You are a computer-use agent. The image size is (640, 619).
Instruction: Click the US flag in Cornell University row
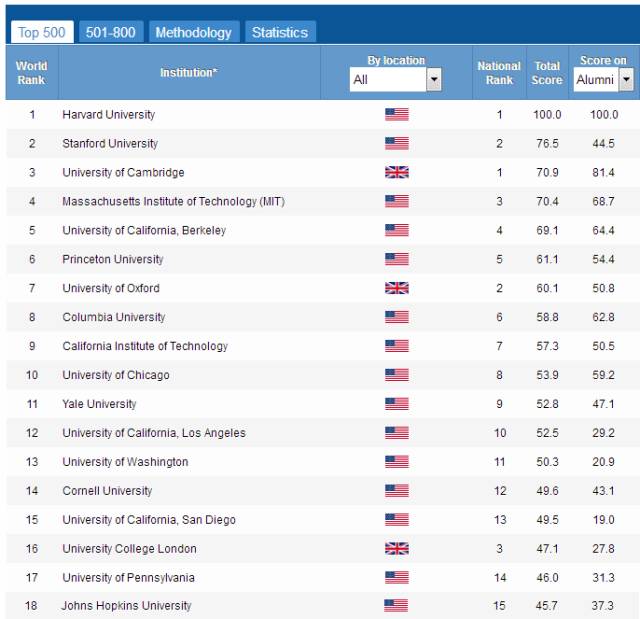[x=397, y=491]
